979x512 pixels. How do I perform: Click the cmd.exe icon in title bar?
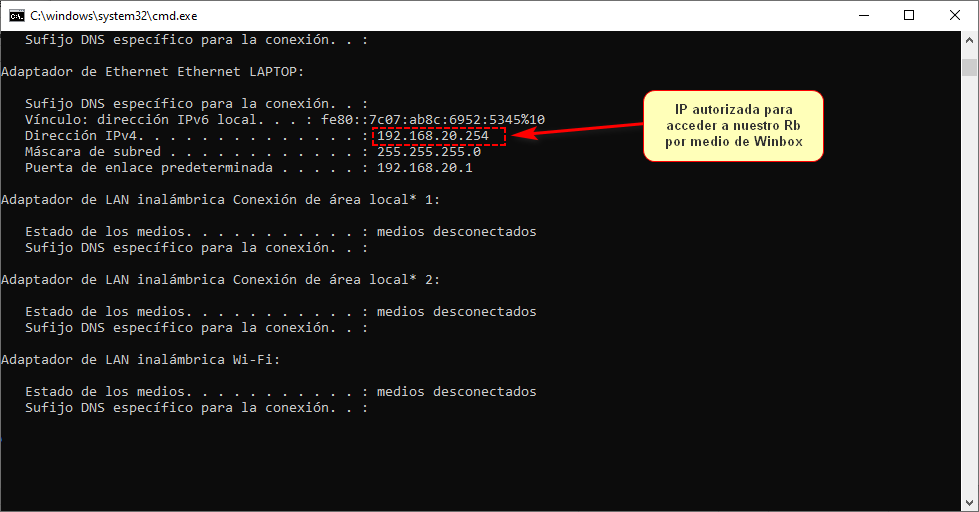17,15
